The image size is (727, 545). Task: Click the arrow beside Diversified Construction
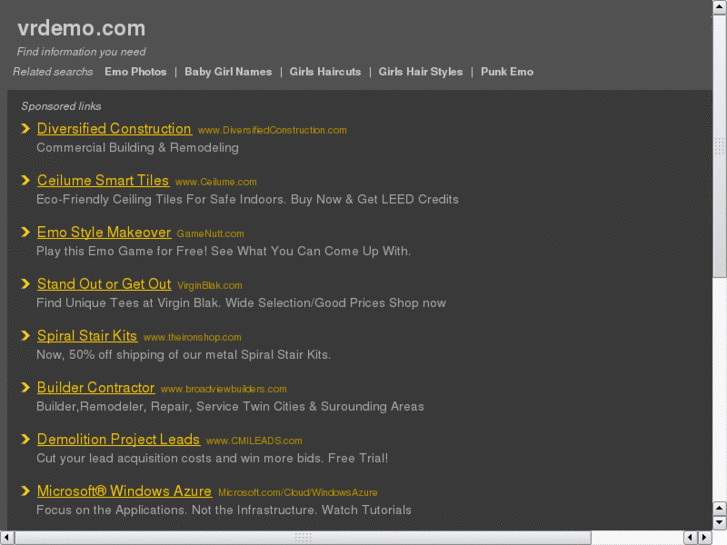[26, 128]
